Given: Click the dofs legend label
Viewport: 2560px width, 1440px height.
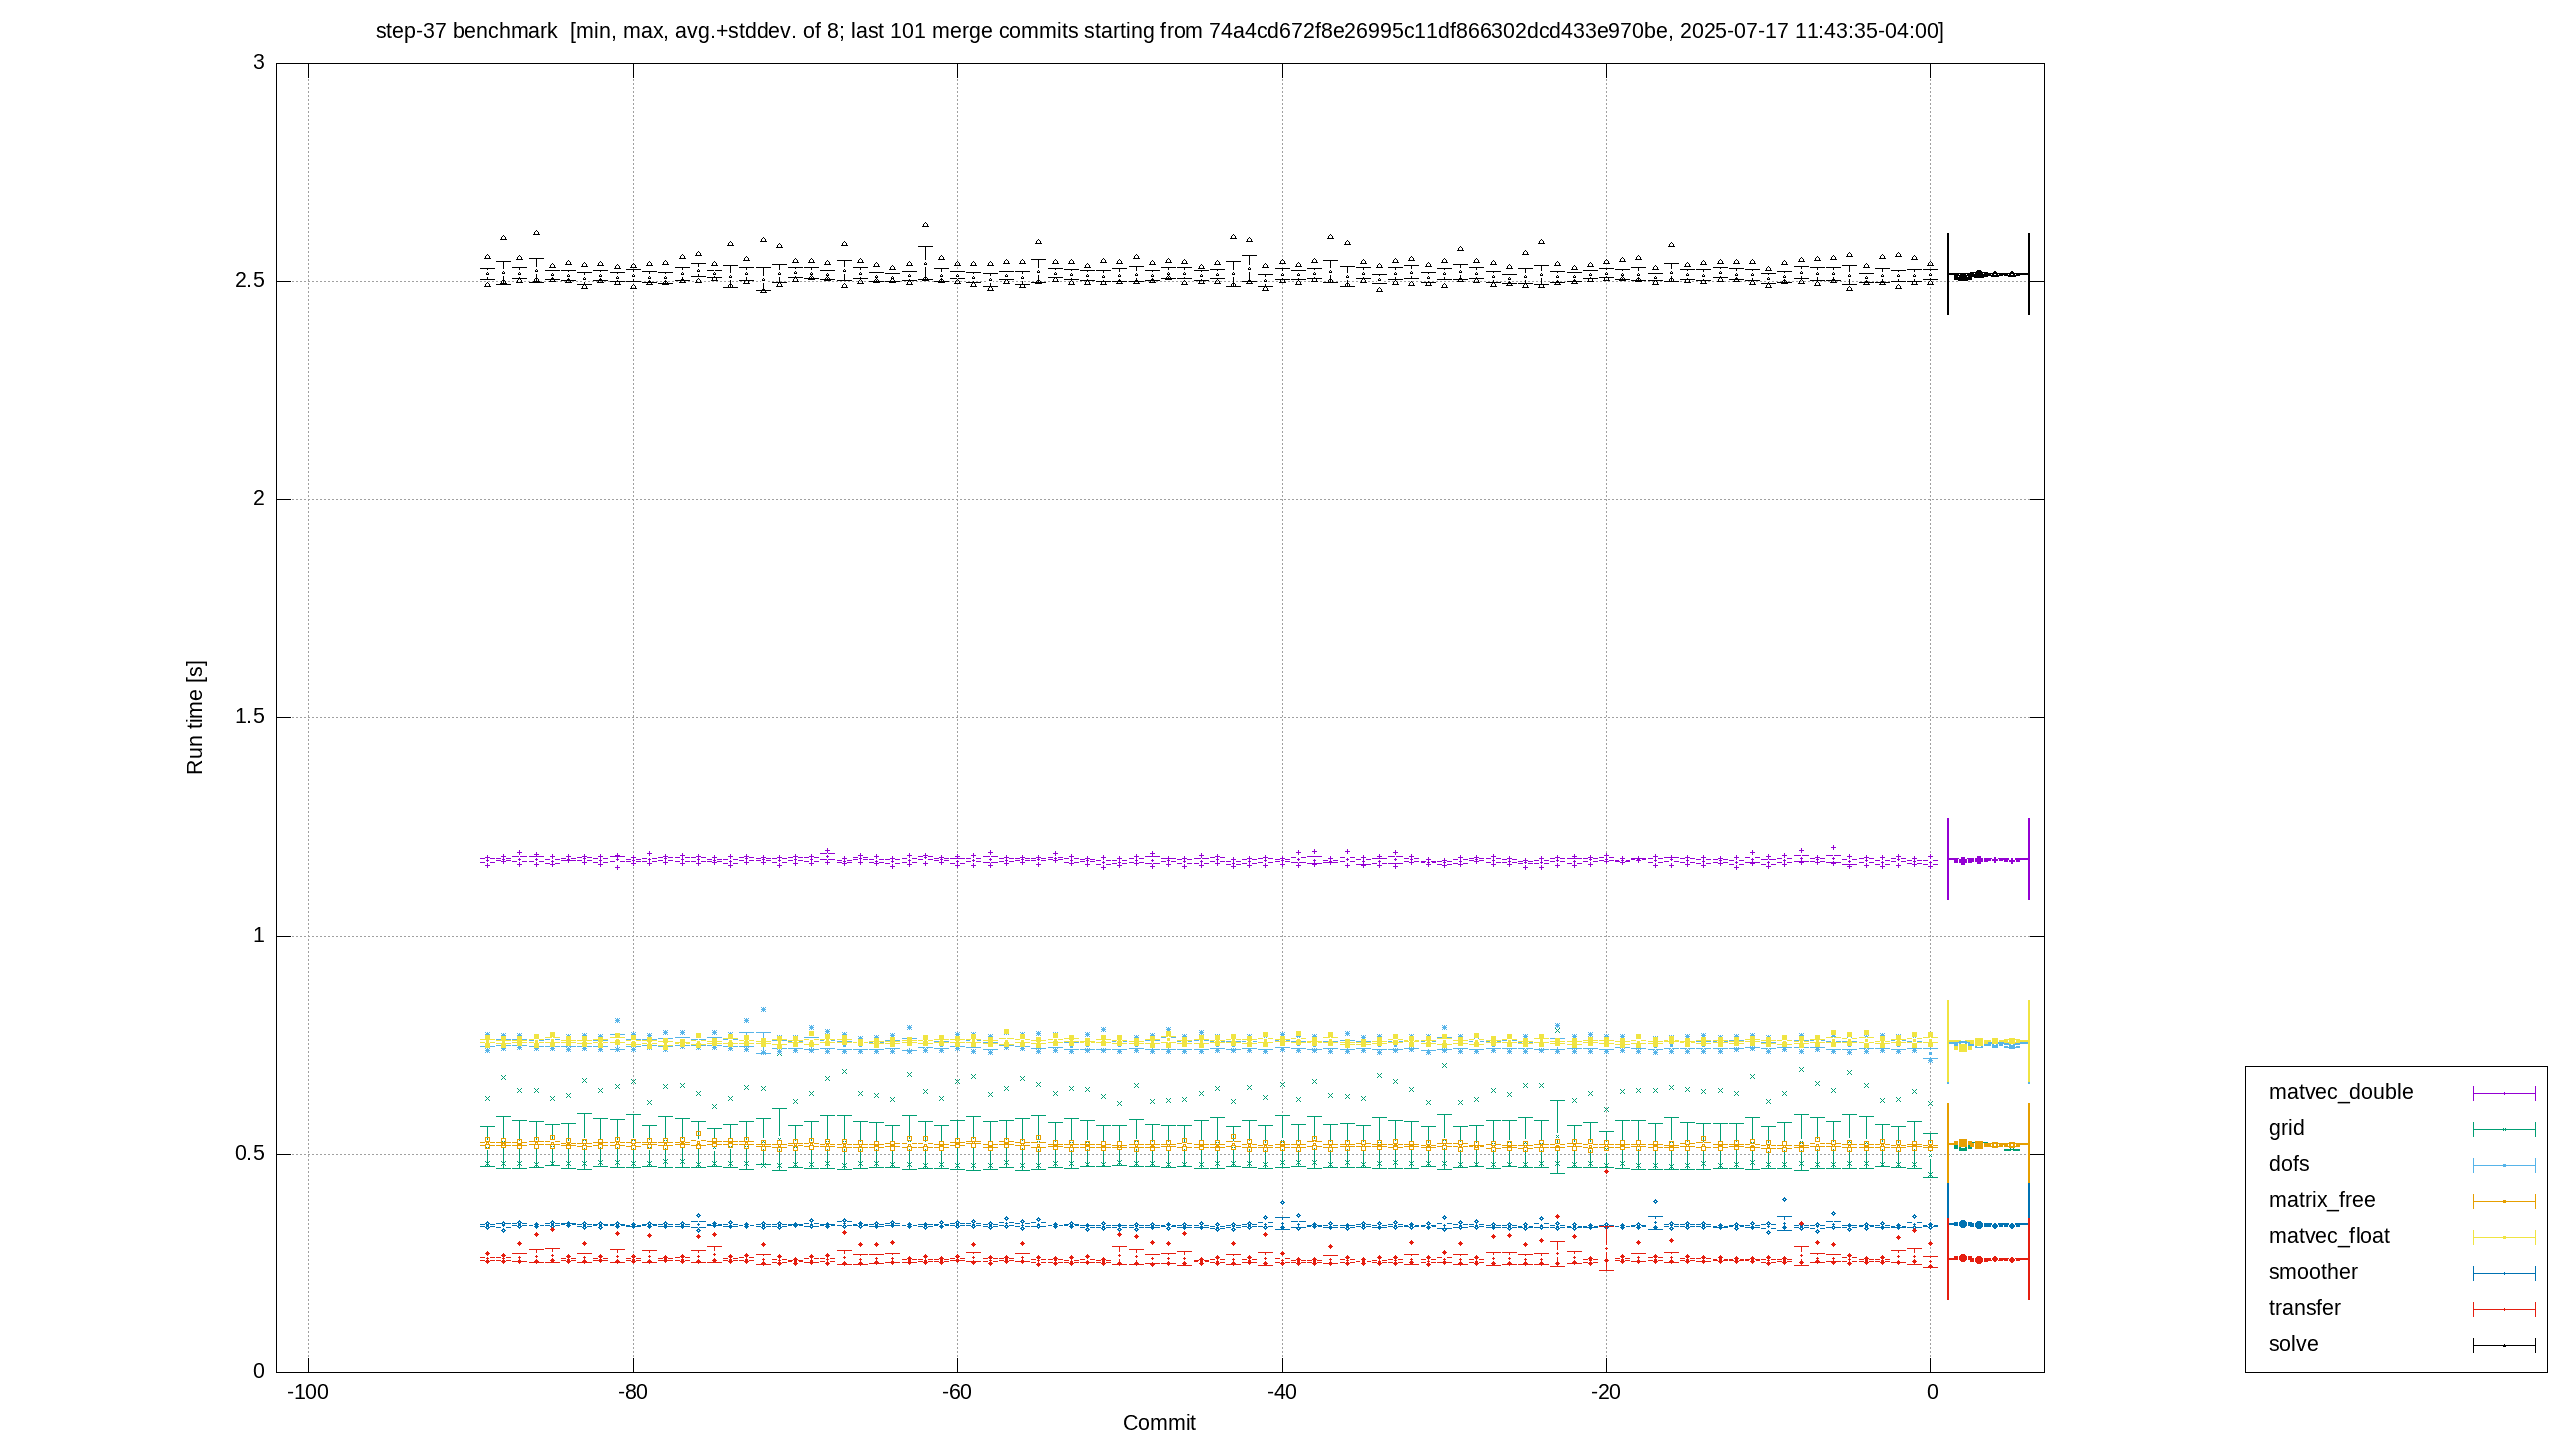Looking at the screenshot, I should coord(2288,1164).
